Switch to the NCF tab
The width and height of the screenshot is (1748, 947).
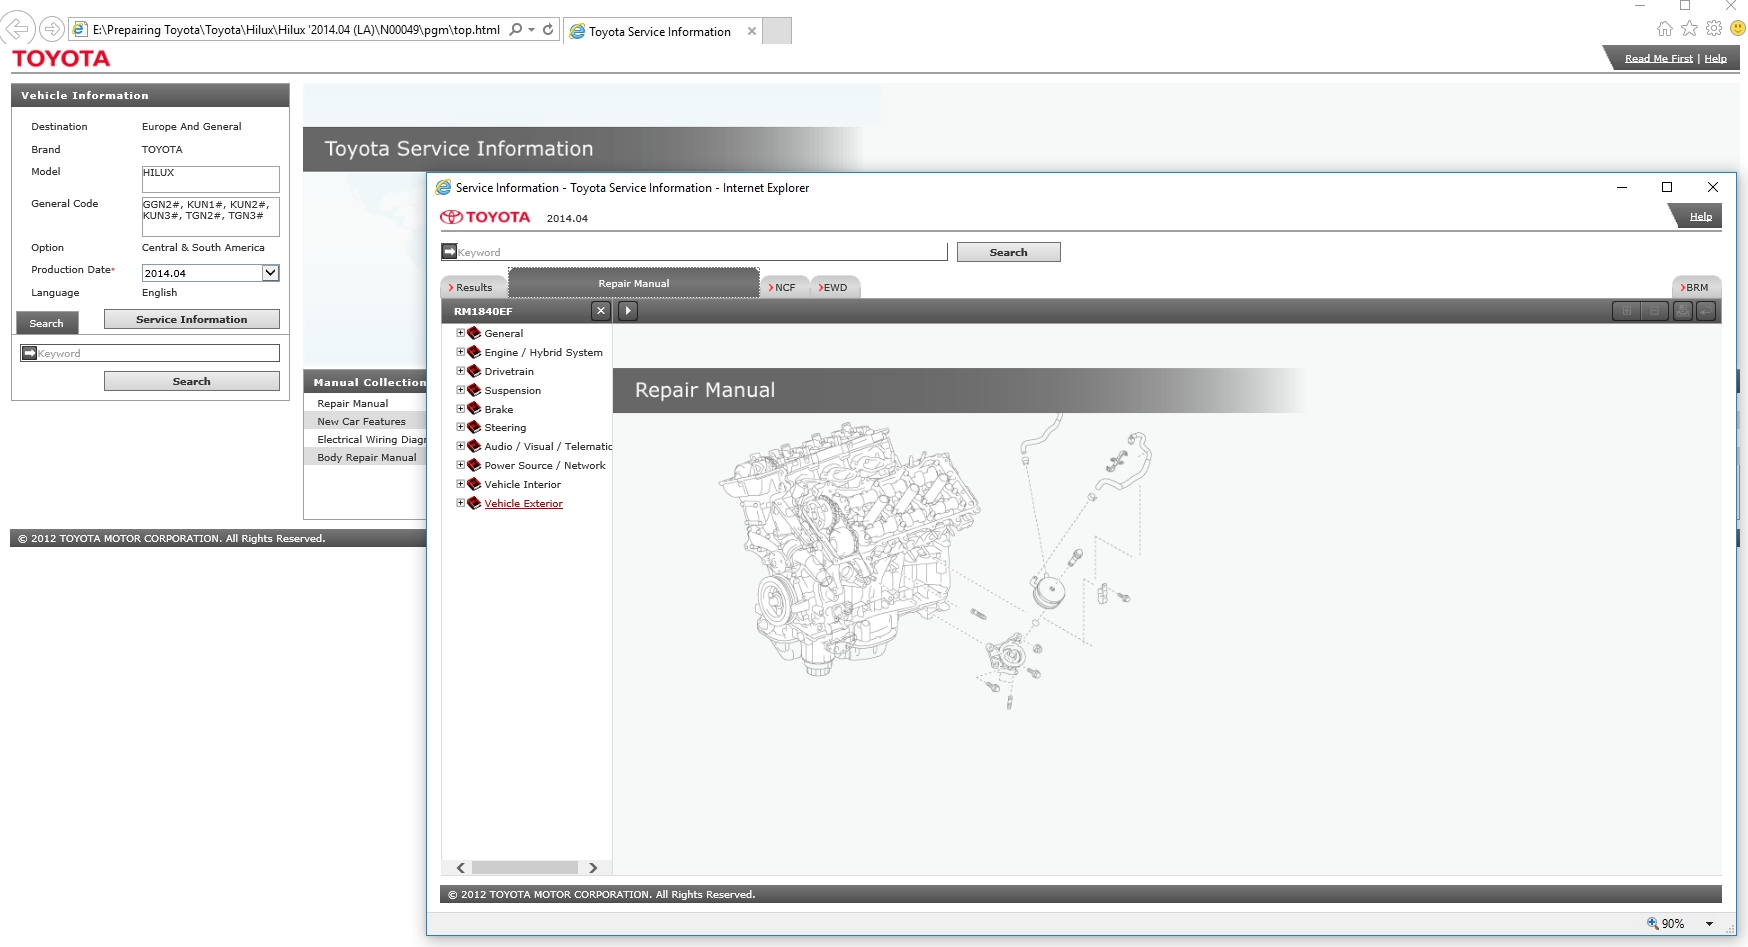click(x=784, y=287)
